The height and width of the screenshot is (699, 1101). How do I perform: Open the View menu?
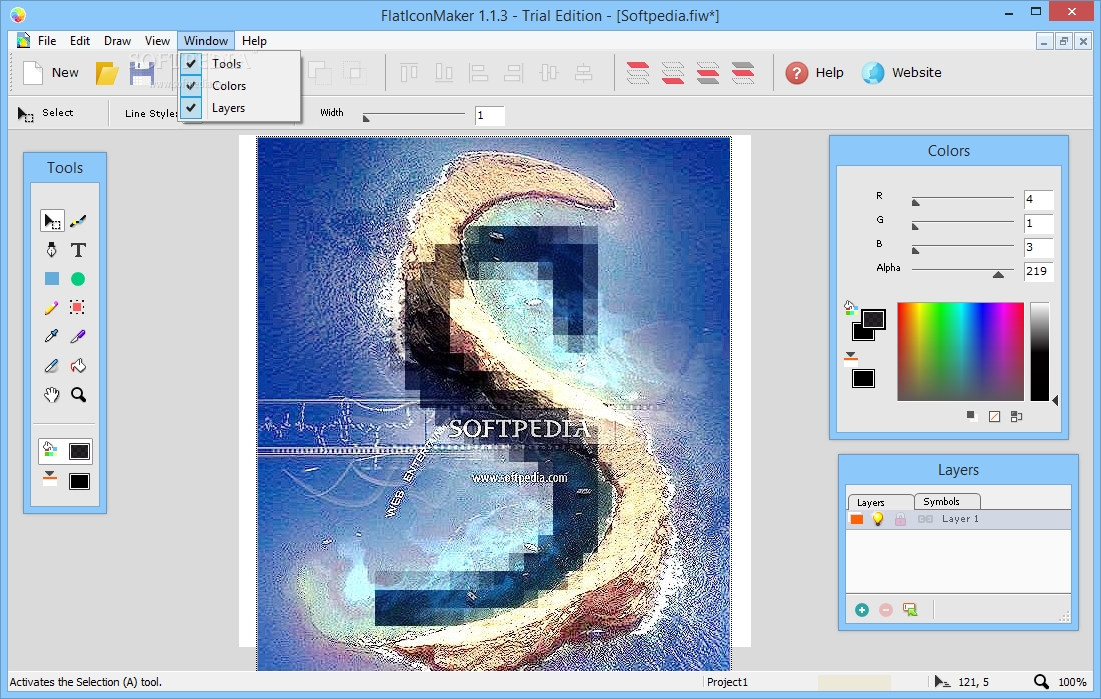[x=157, y=41]
